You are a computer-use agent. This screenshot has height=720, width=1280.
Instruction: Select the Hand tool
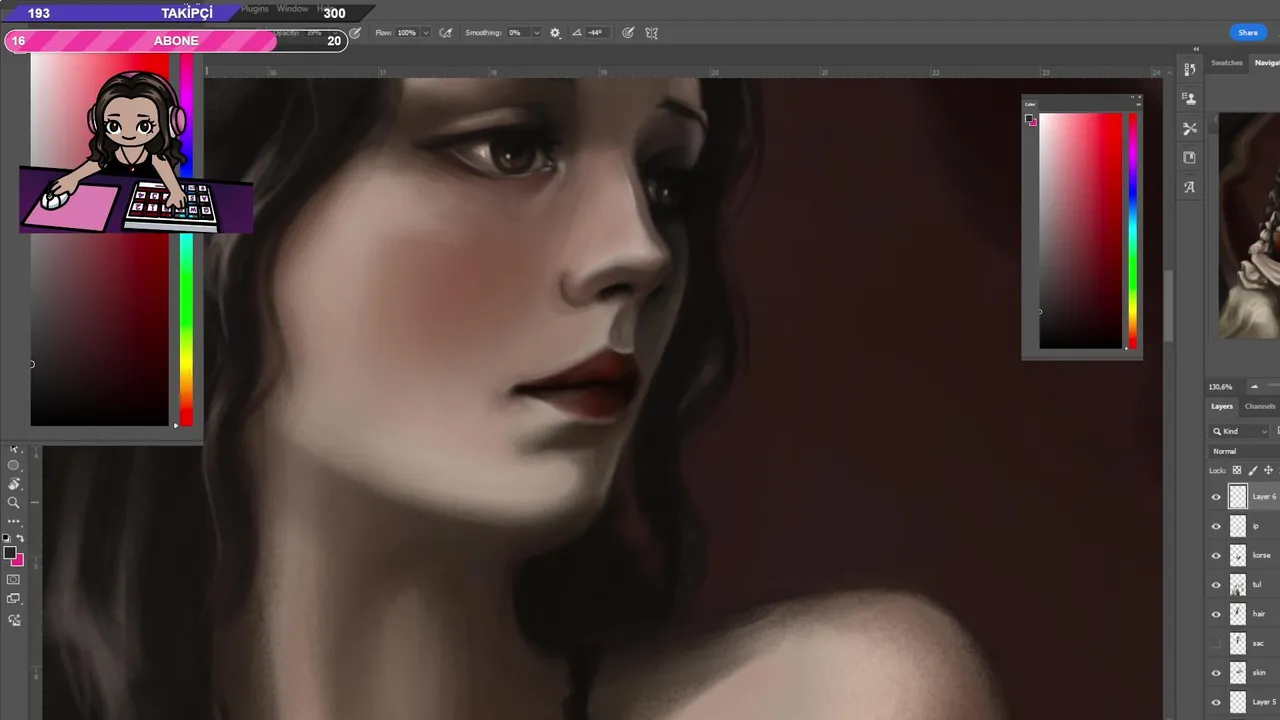14,484
